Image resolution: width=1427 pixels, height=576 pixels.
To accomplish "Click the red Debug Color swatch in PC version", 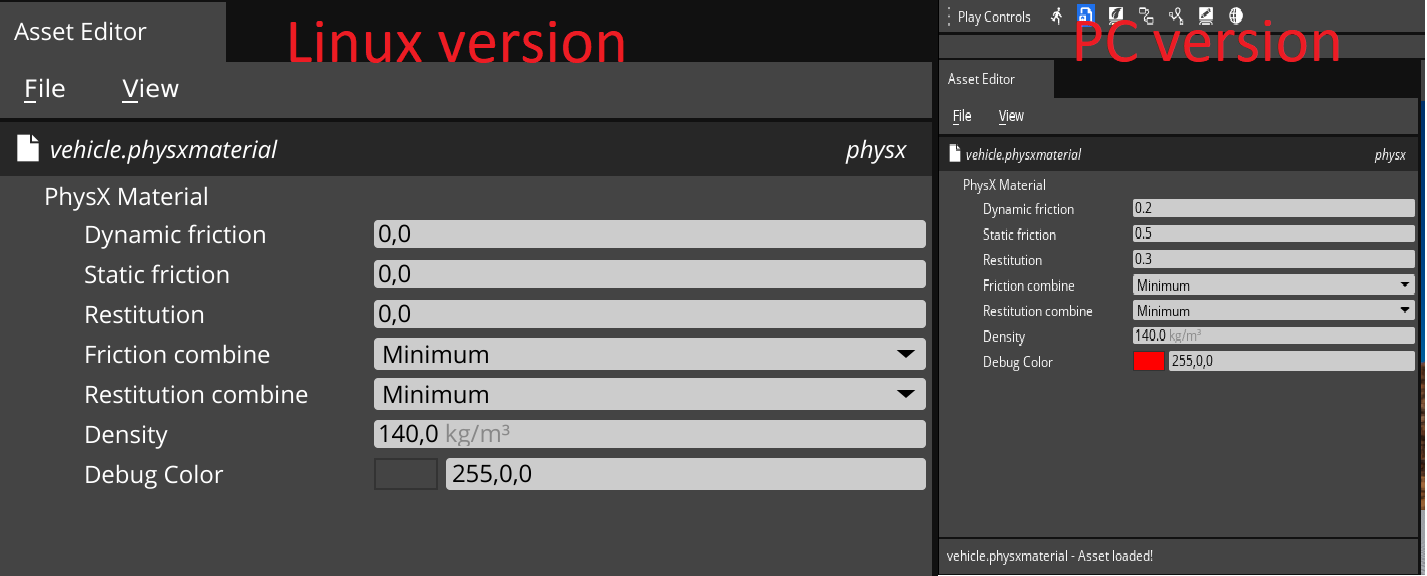I will point(1149,362).
